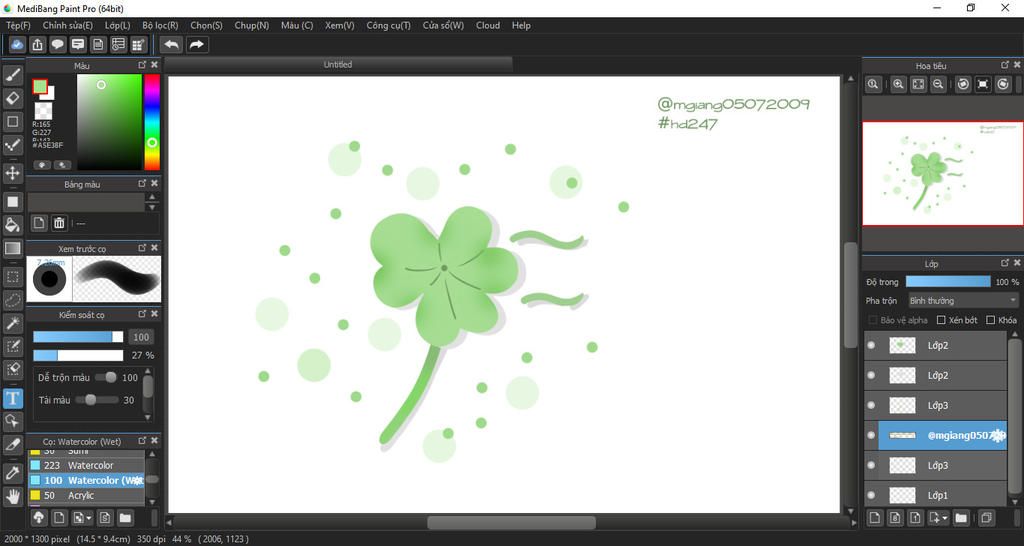The image size is (1024, 546).
Task: Select the rectangular Select tool
Action: click(12, 276)
